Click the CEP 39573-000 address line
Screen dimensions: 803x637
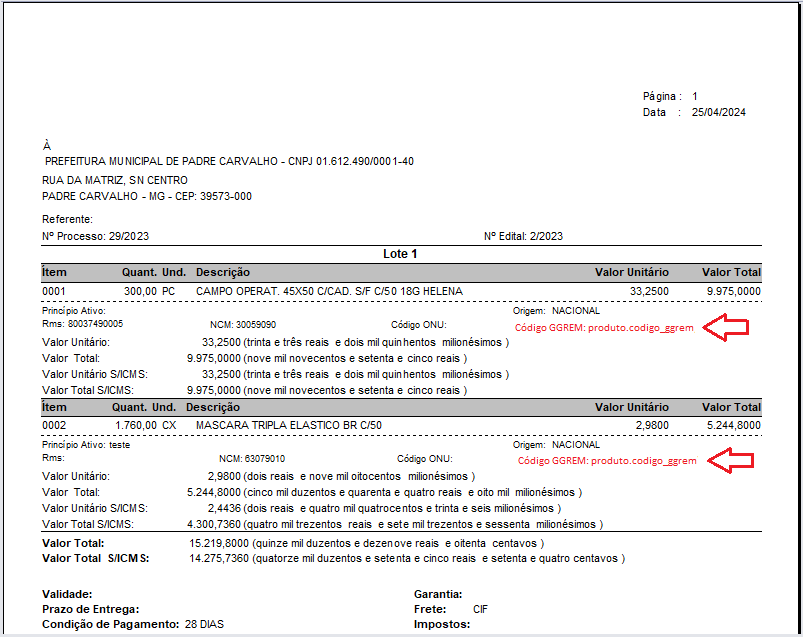pos(147,196)
